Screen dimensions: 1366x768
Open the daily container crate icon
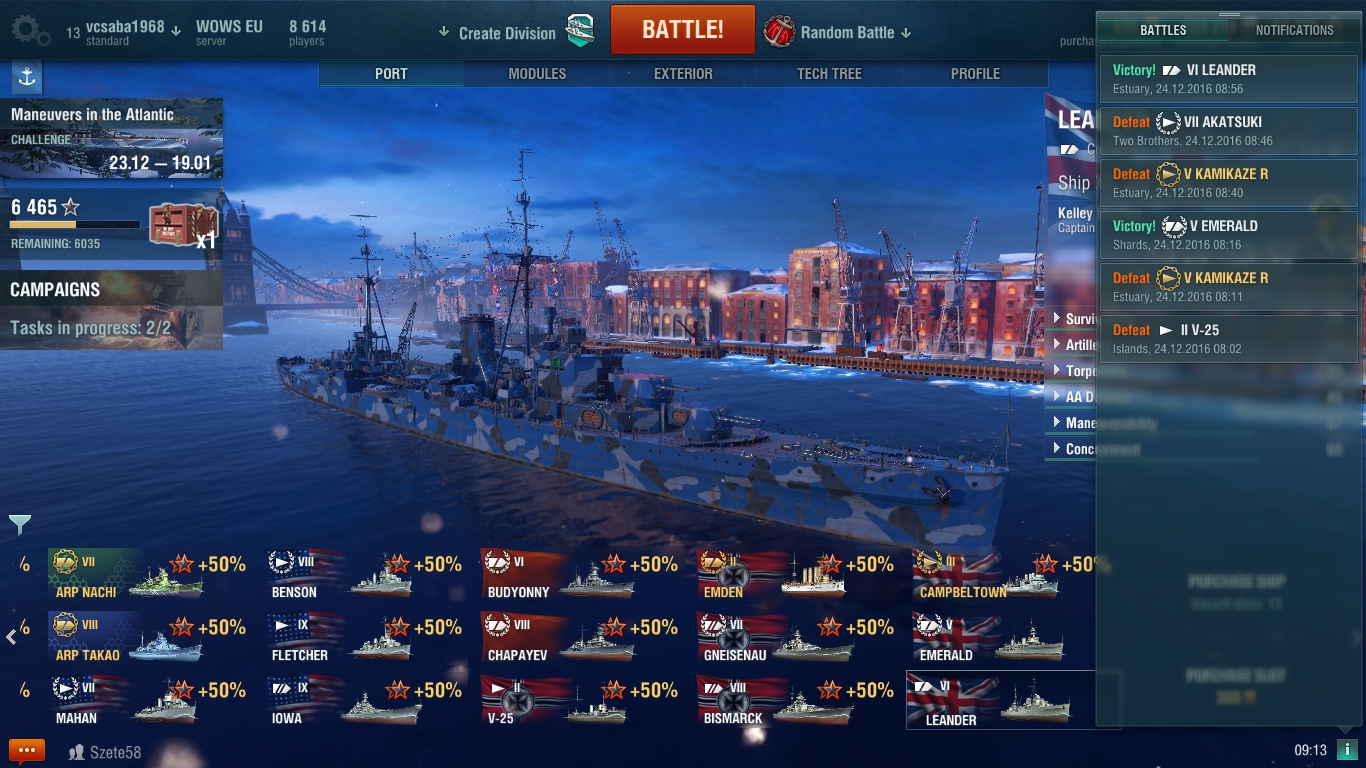184,224
